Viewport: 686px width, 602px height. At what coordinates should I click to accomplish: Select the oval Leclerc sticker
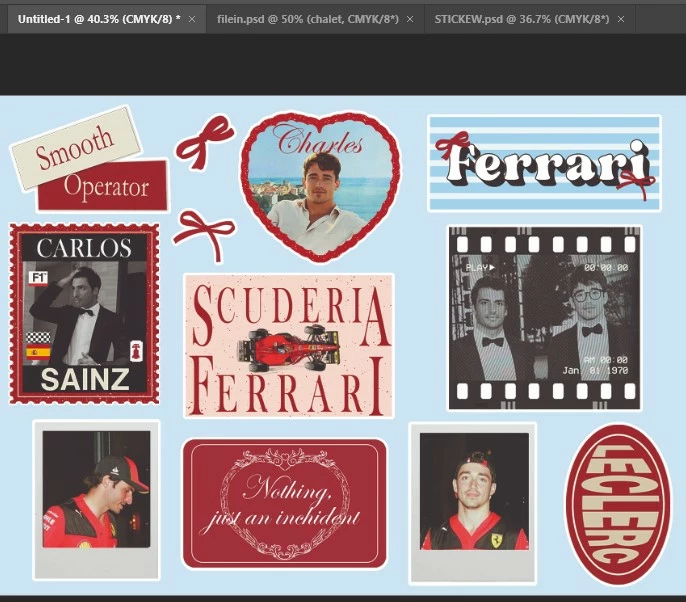click(618, 504)
